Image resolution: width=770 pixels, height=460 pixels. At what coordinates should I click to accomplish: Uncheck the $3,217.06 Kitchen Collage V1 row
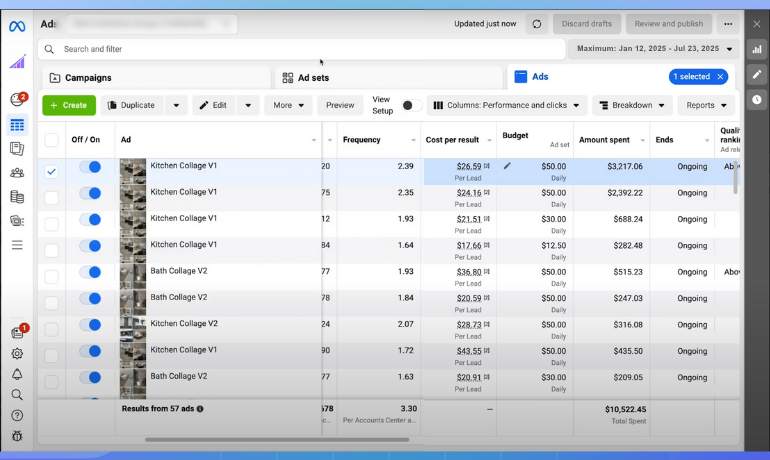tap(52, 171)
